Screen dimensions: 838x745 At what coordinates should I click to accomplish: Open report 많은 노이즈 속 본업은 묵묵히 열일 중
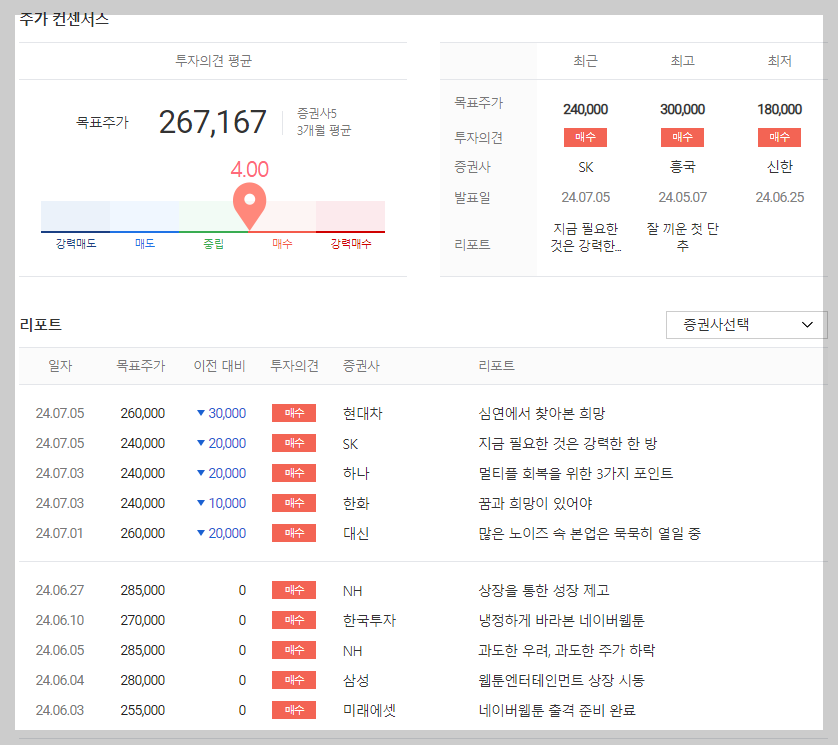[x=589, y=533]
